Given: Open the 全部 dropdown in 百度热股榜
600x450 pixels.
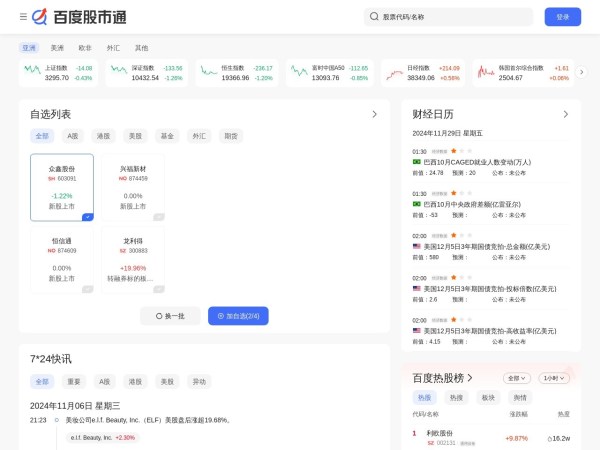Looking at the screenshot, I should (x=516, y=378).
